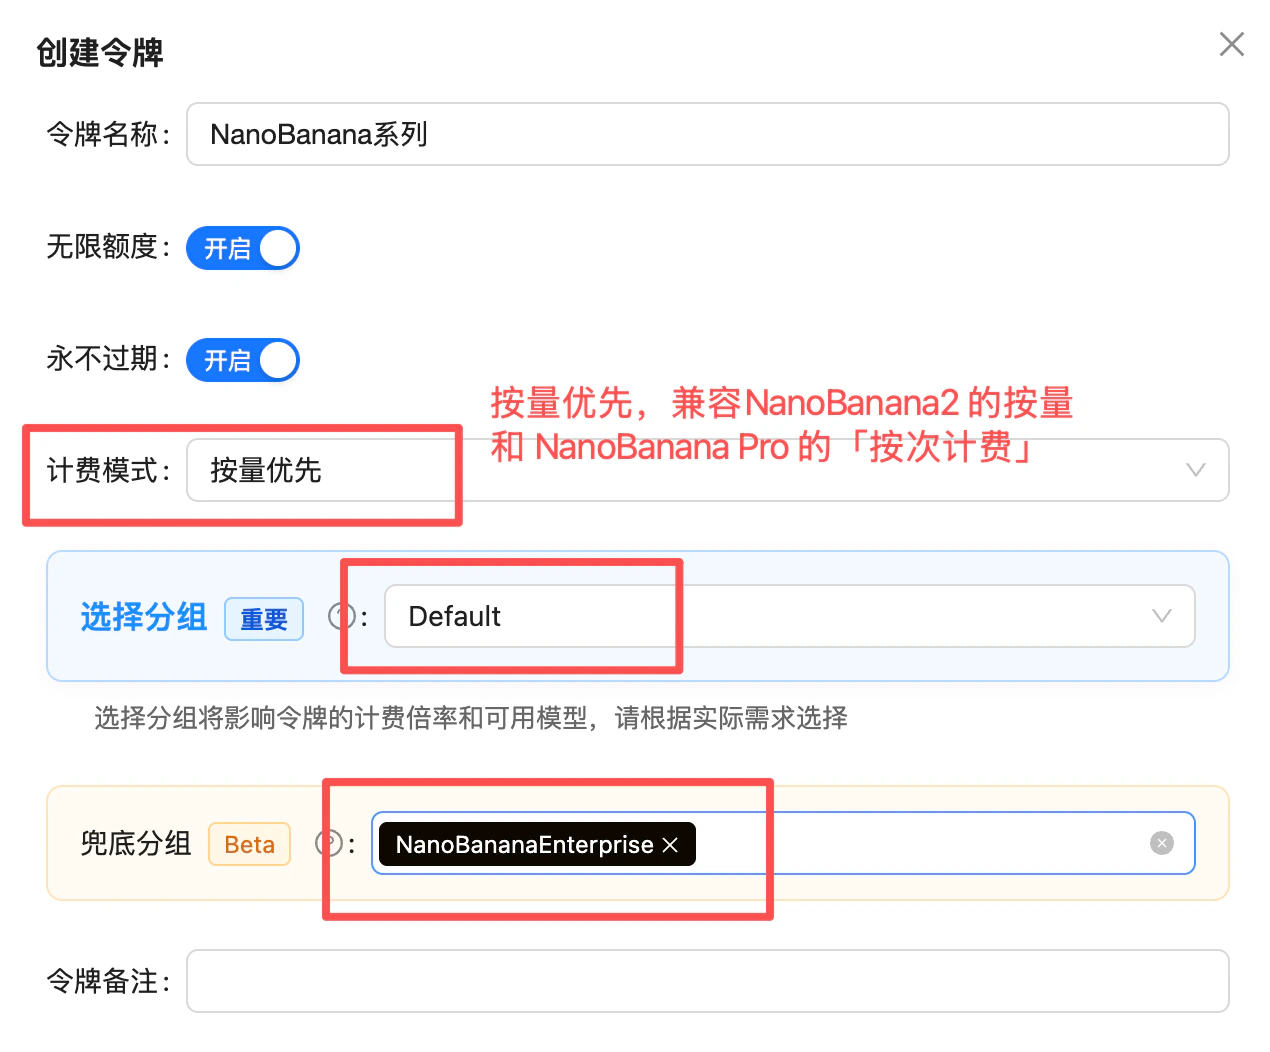Open the 计费模式 dropdown
Image resolution: width=1270 pixels, height=1052 pixels.
click(x=707, y=470)
